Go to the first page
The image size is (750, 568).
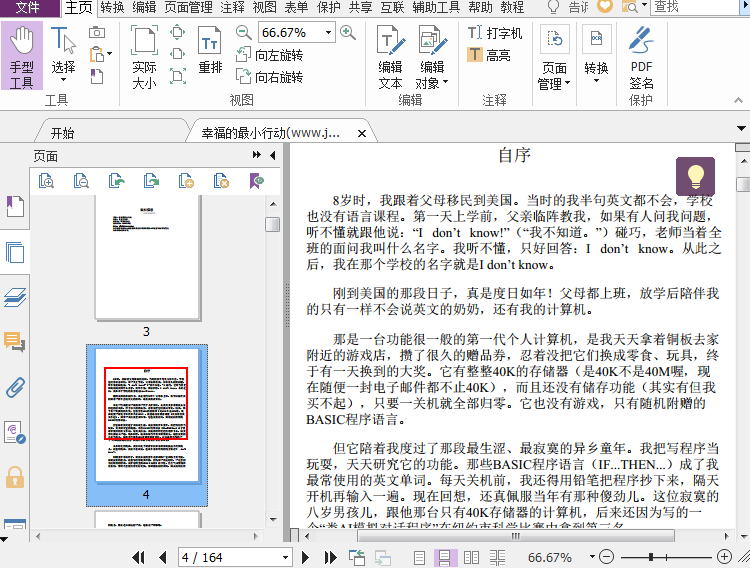pyautogui.click(x=138, y=557)
